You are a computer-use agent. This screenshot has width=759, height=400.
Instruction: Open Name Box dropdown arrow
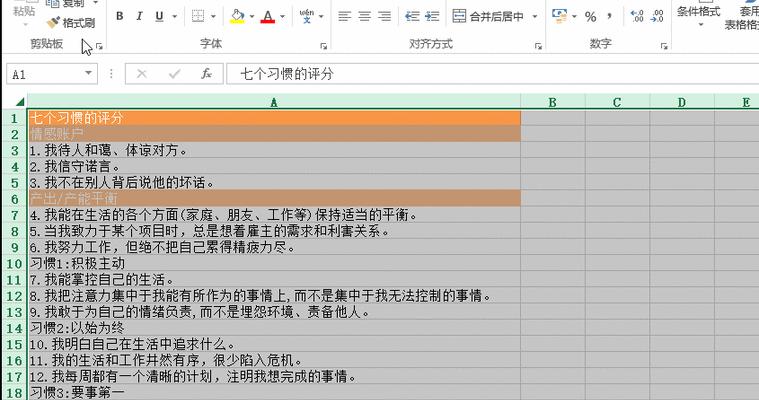coord(89,73)
